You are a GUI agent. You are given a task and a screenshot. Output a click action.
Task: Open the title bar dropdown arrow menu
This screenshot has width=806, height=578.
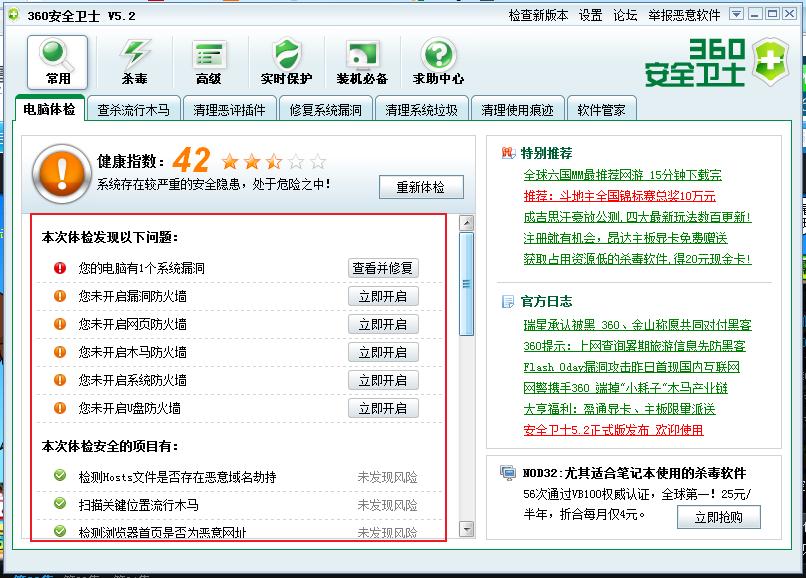point(737,14)
